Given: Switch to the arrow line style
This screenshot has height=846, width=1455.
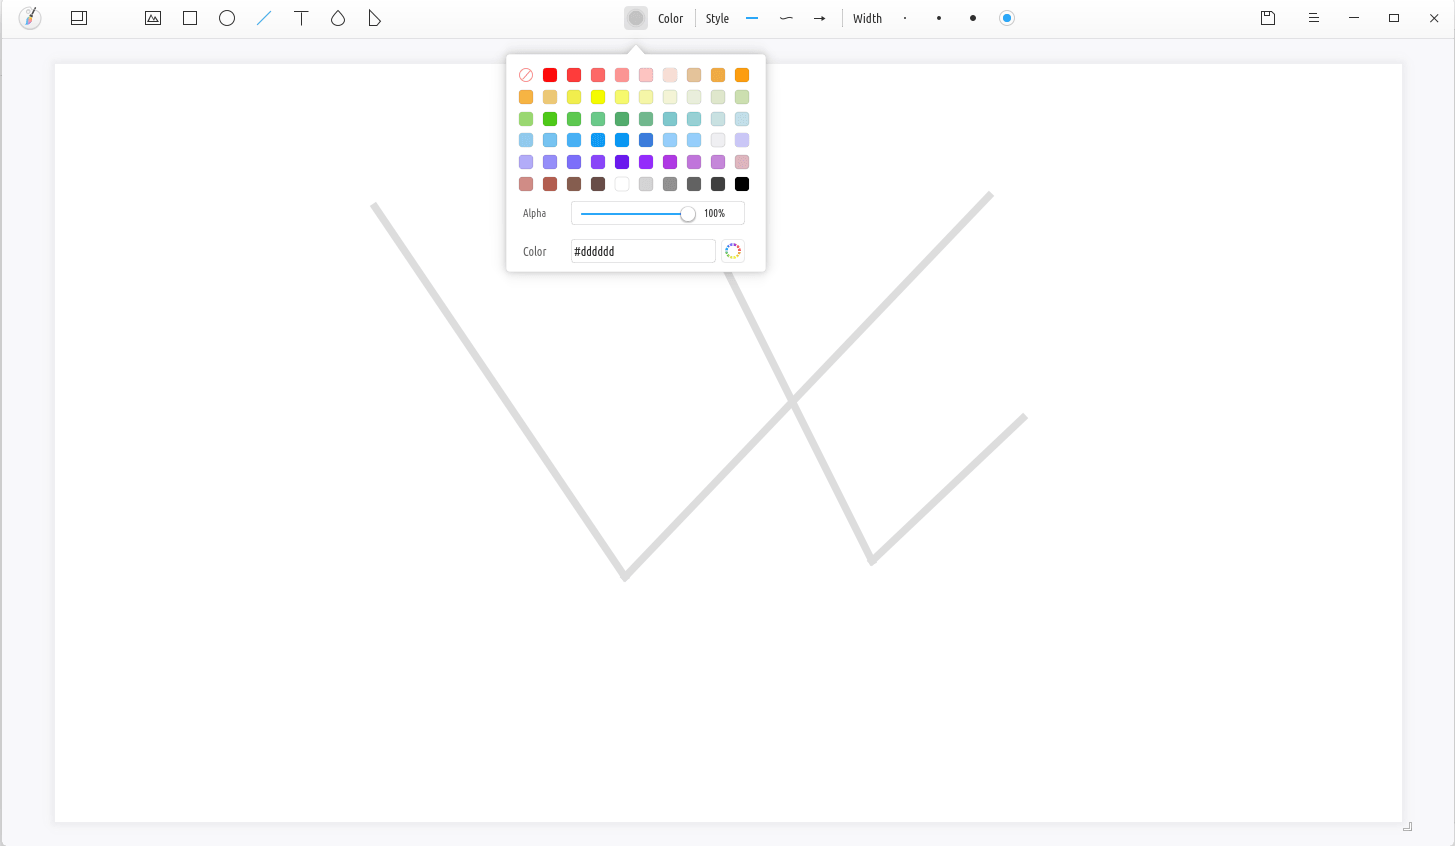Looking at the screenshot, I should tap(819, 18).
